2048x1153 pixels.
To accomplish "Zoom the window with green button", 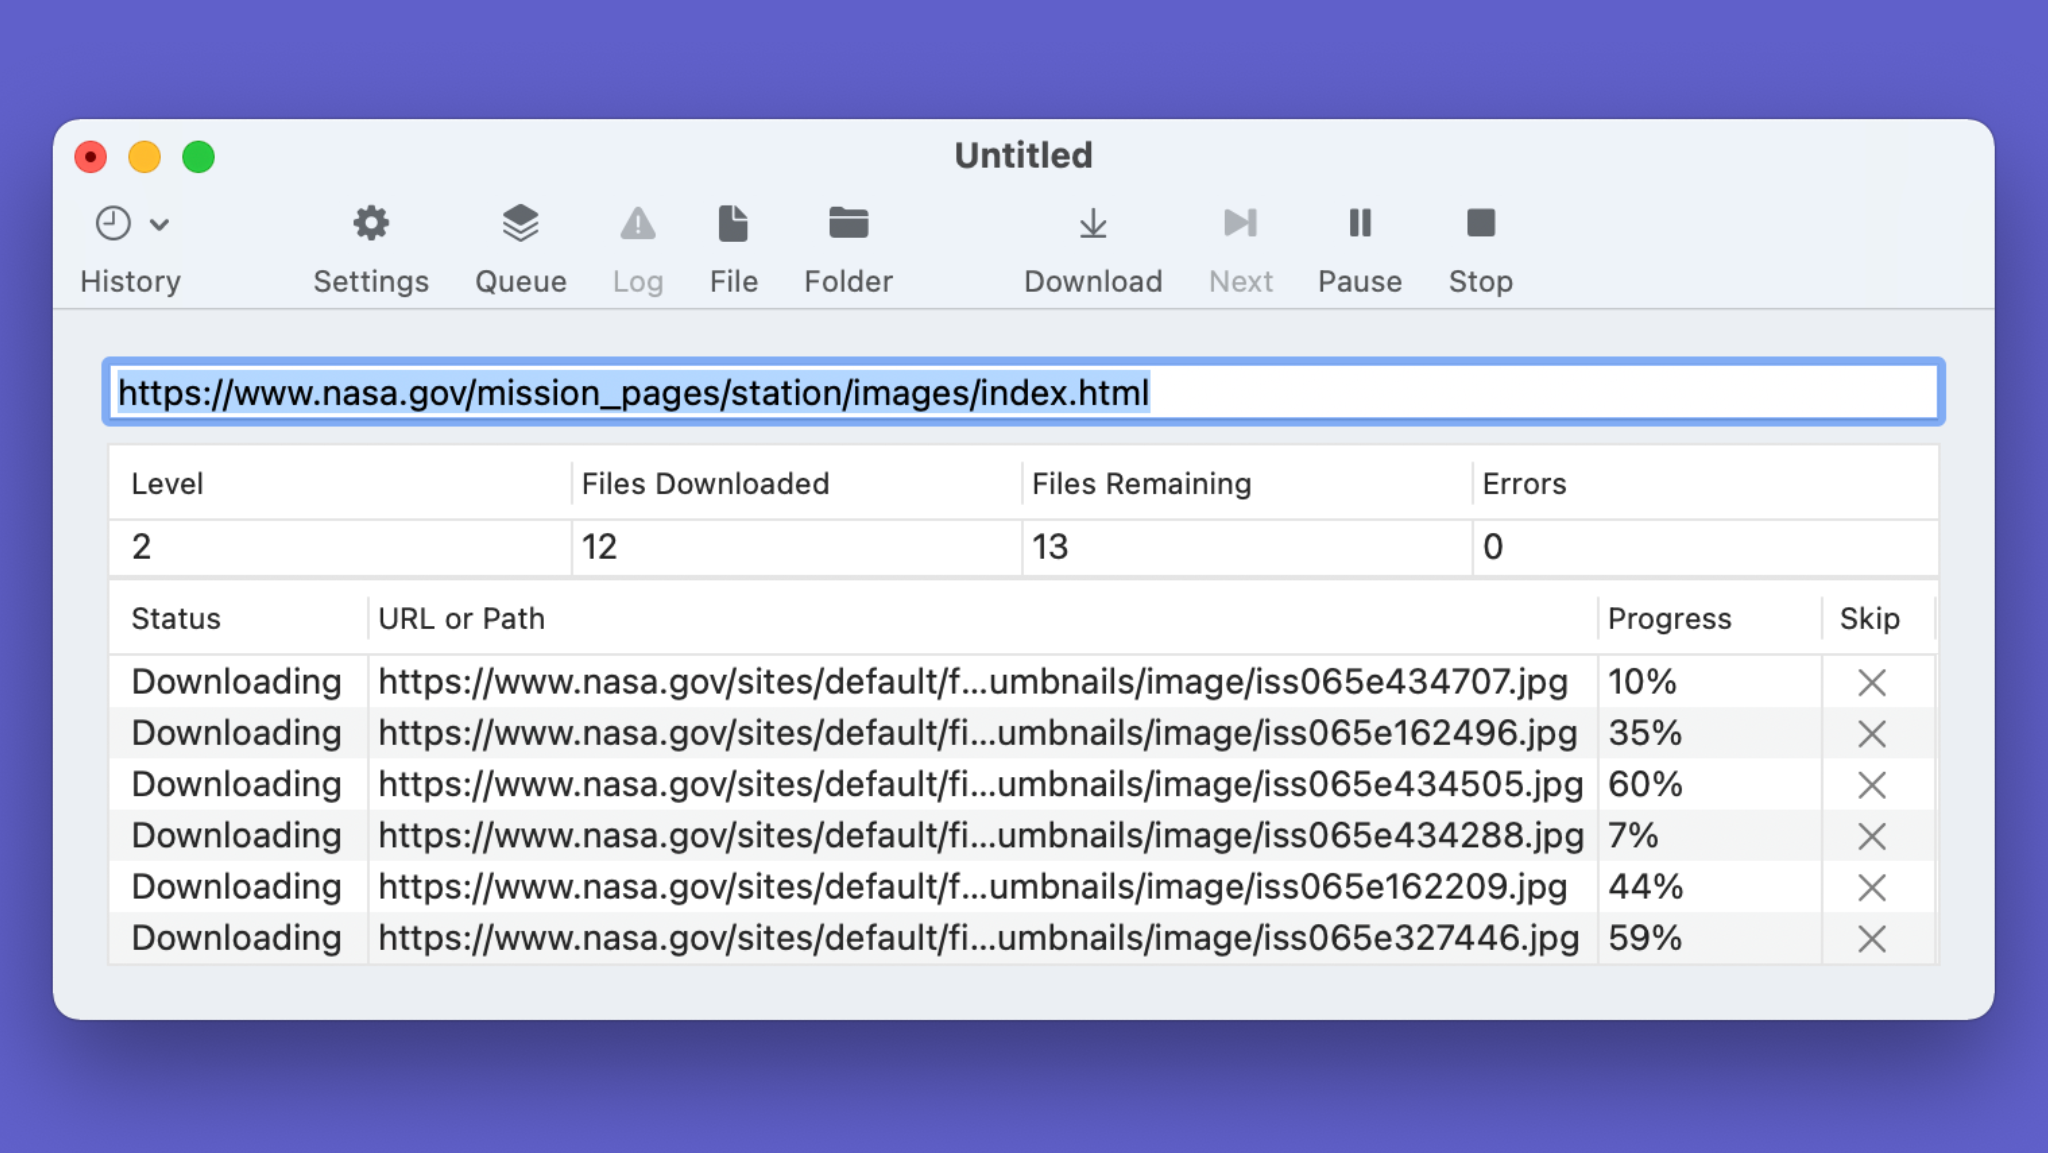I will 198,157.
